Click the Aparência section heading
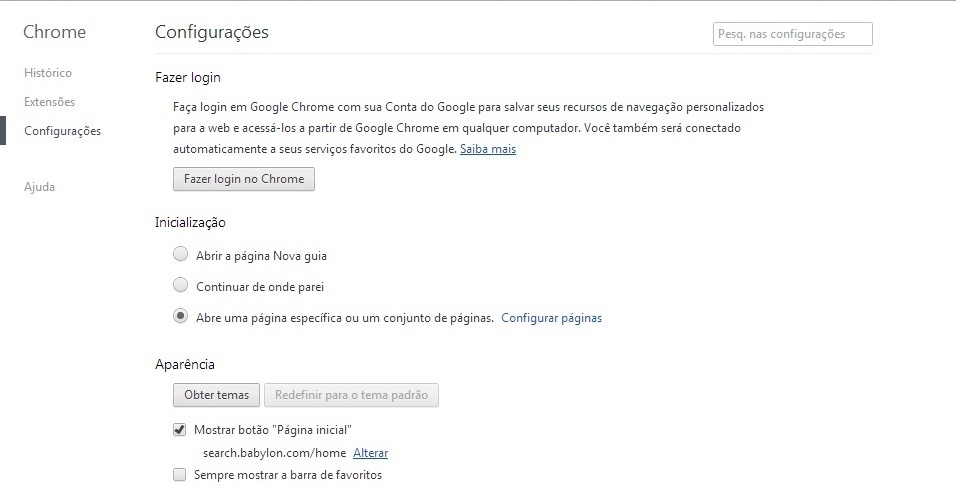956x500 pixels. (185, 365)
